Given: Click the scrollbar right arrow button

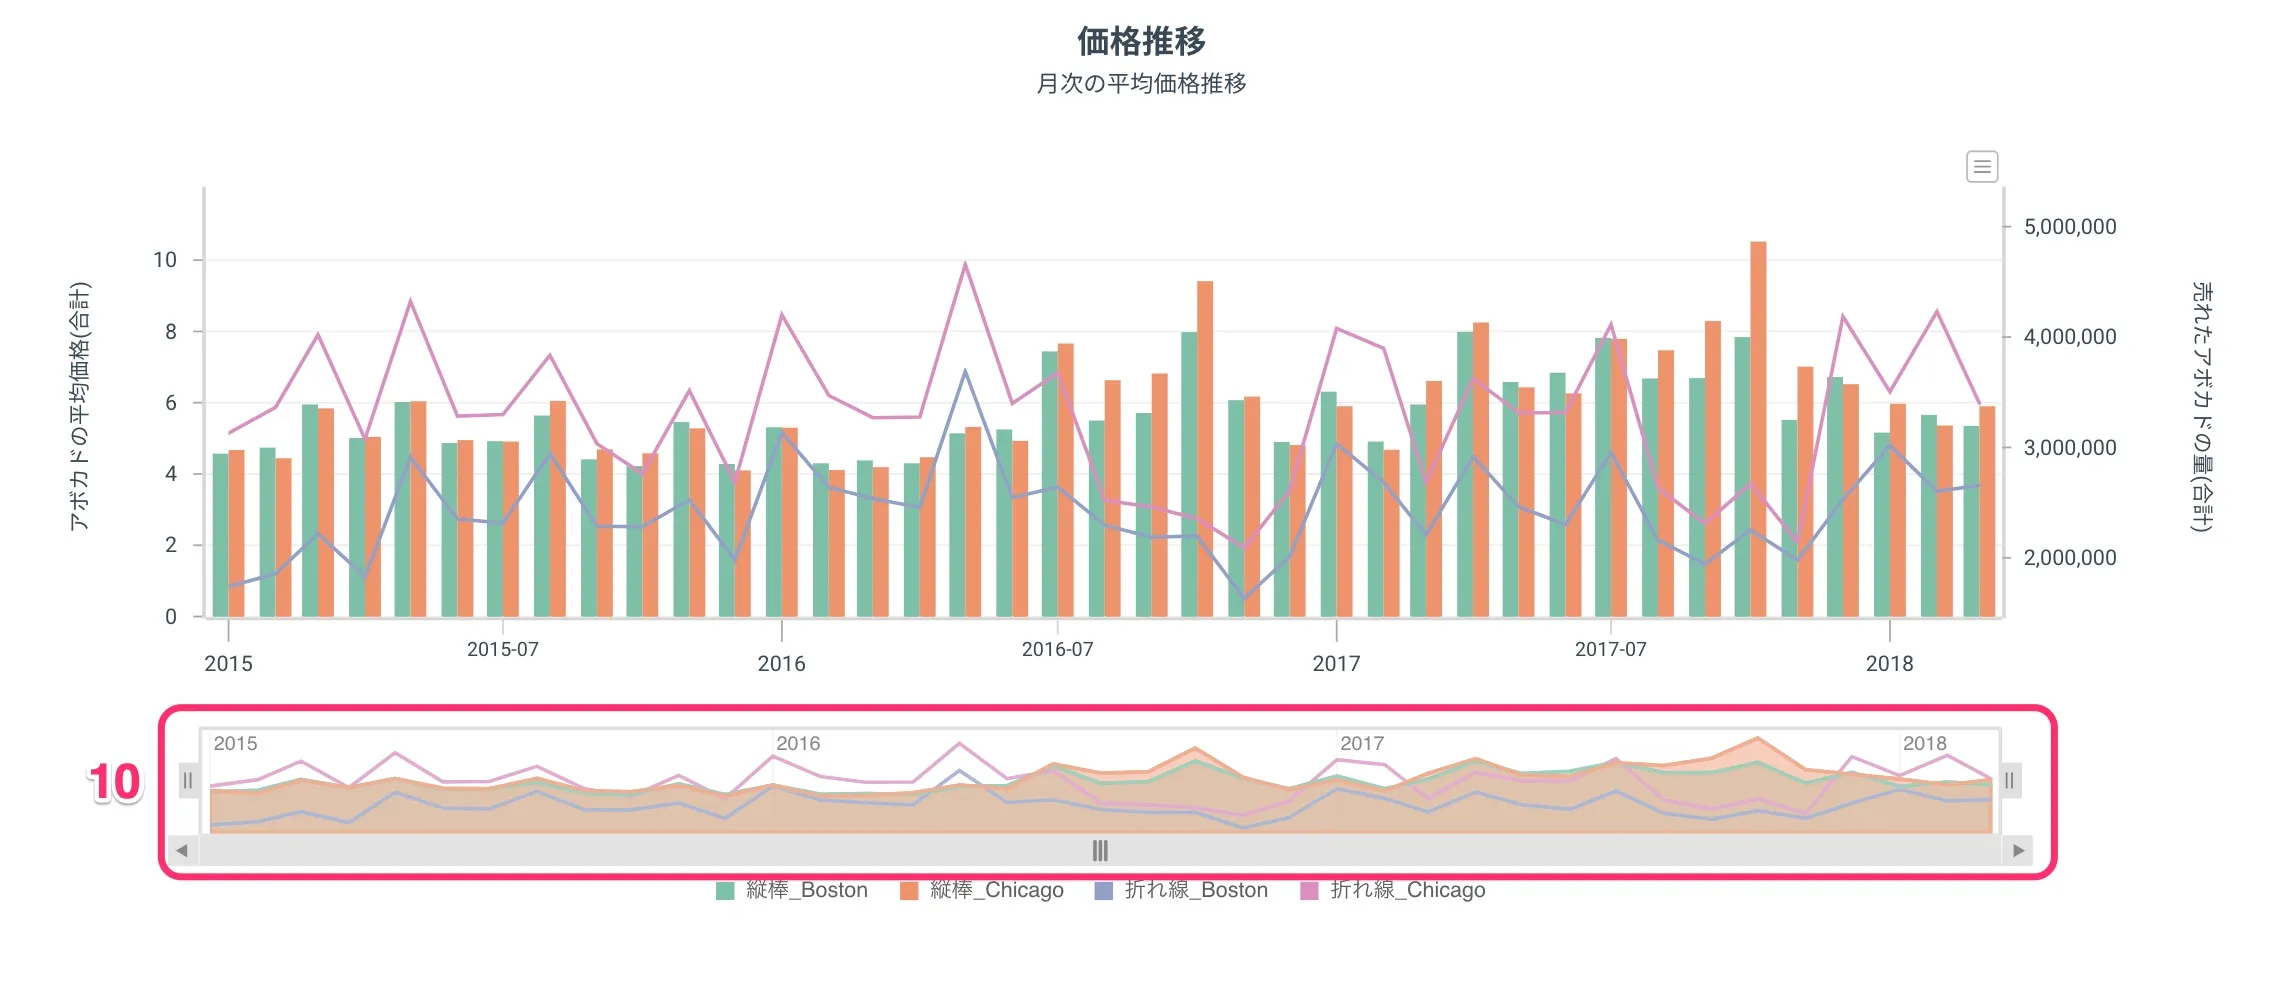Looking at the screenshot, I should pos(2018,851).
